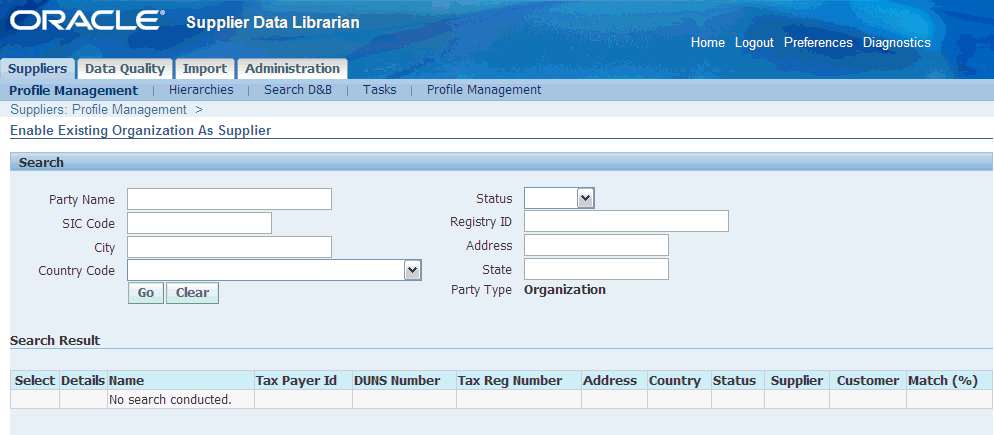Open the Preferences link
Image resolution: width=994 pixels, height=435 pixels.
(x=818, y=42)
